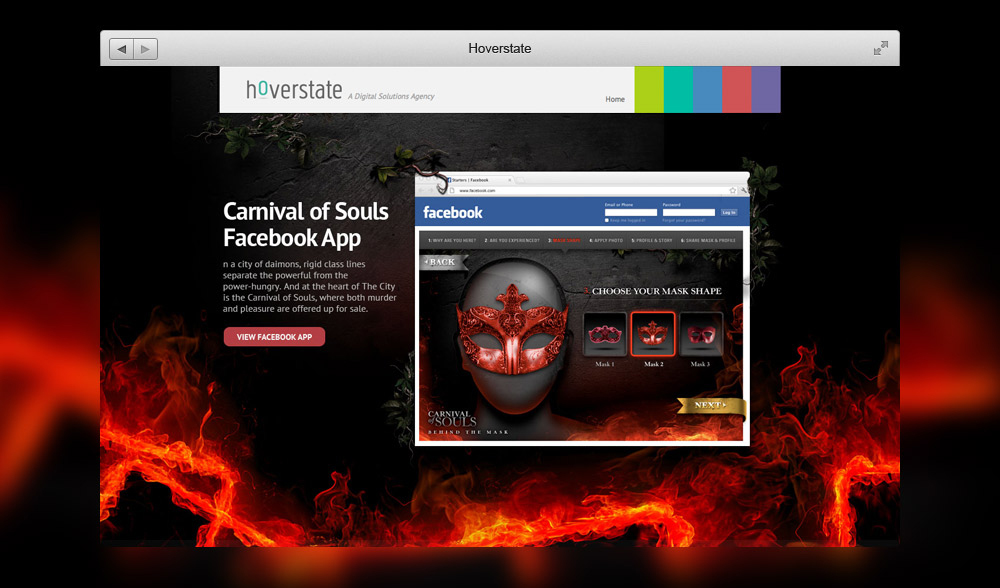Click the View Facebook App button
The image size is (1000, 588).
click(274, 337)
